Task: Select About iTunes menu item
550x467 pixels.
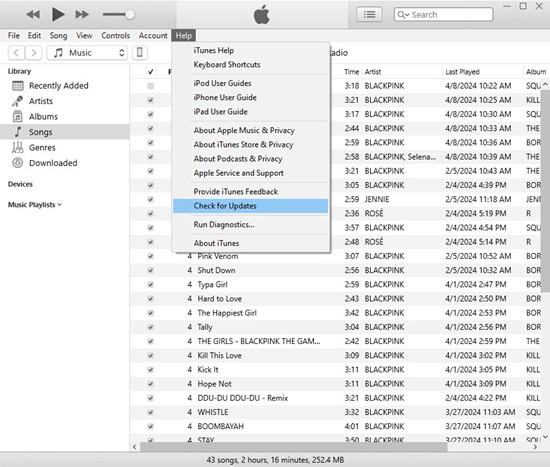Action: [250, 243]
